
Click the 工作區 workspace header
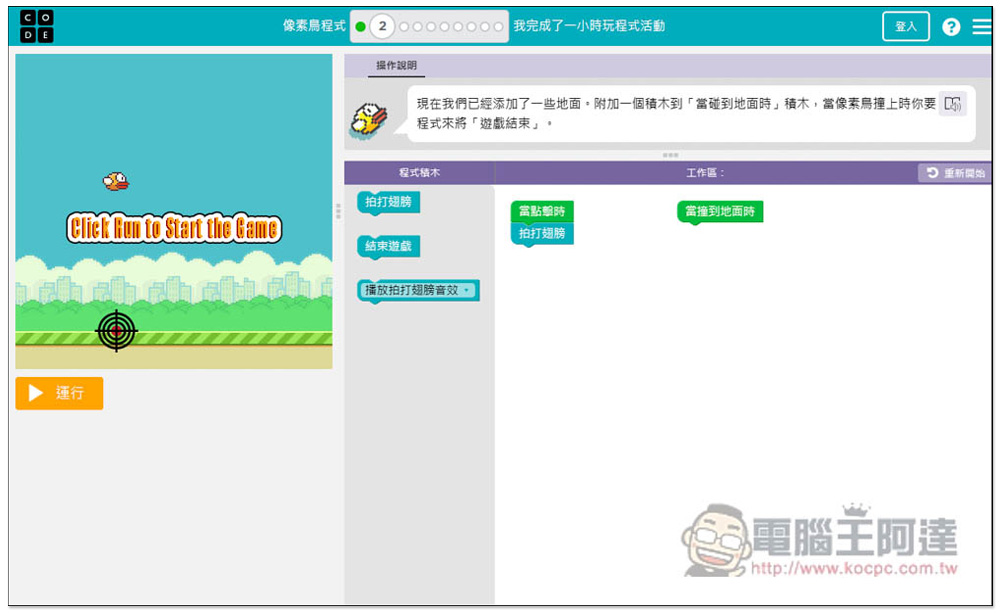click(x=705, y=173)
